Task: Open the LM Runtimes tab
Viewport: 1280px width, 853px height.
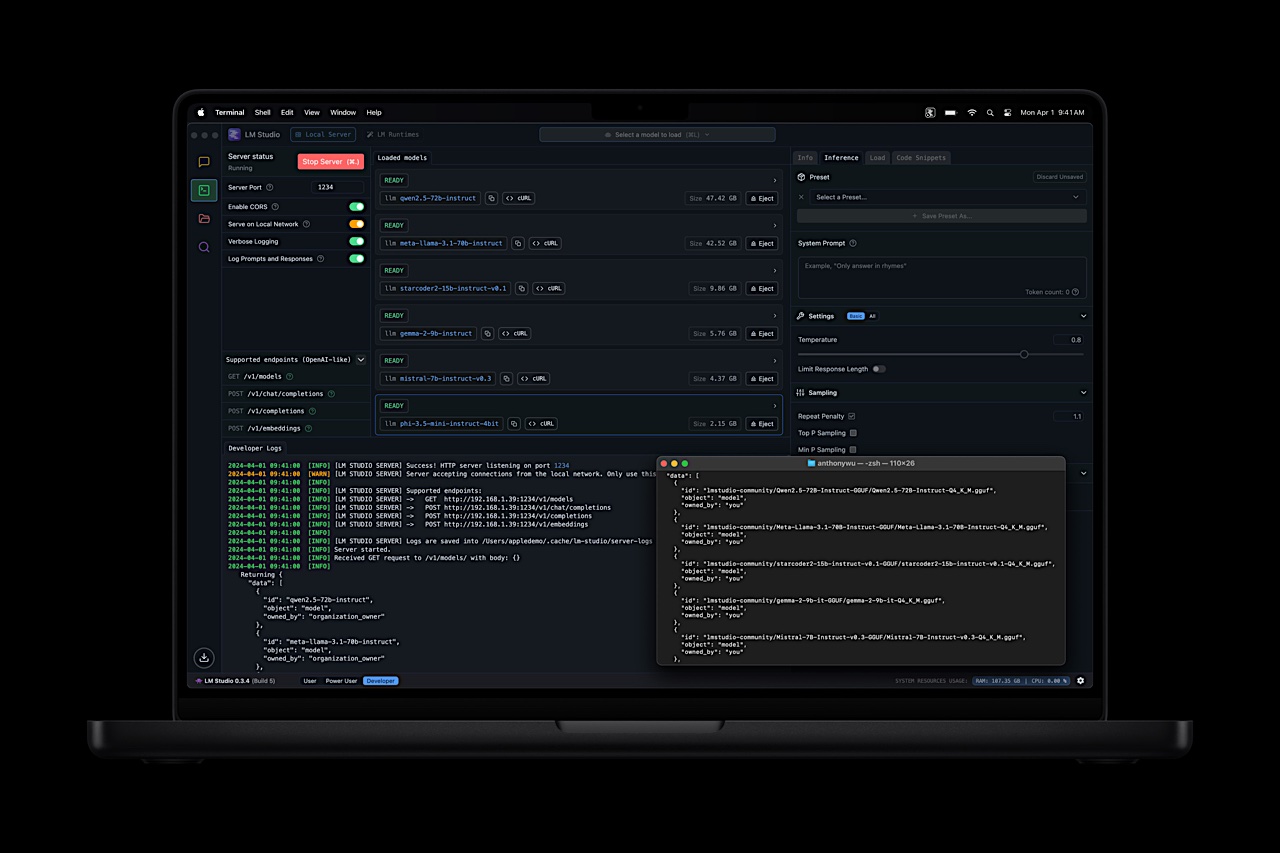Action: pos(393,135)
